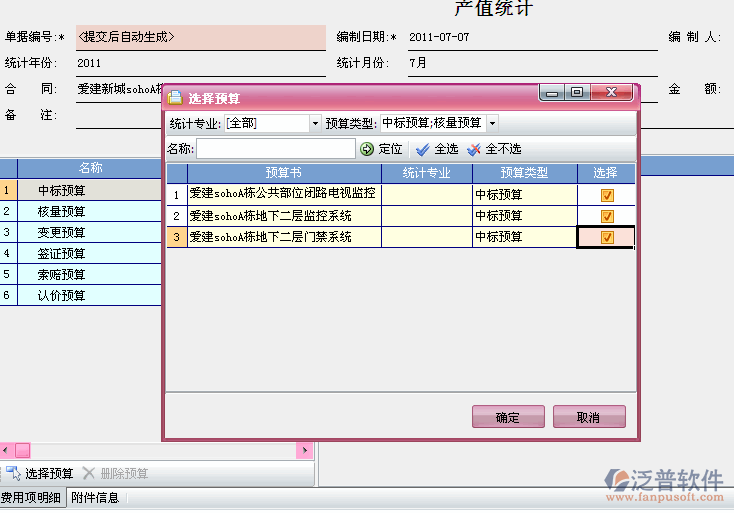Click the 名称 column header in main window
This screenshot has width=734, height=513.
coord(90,168)
